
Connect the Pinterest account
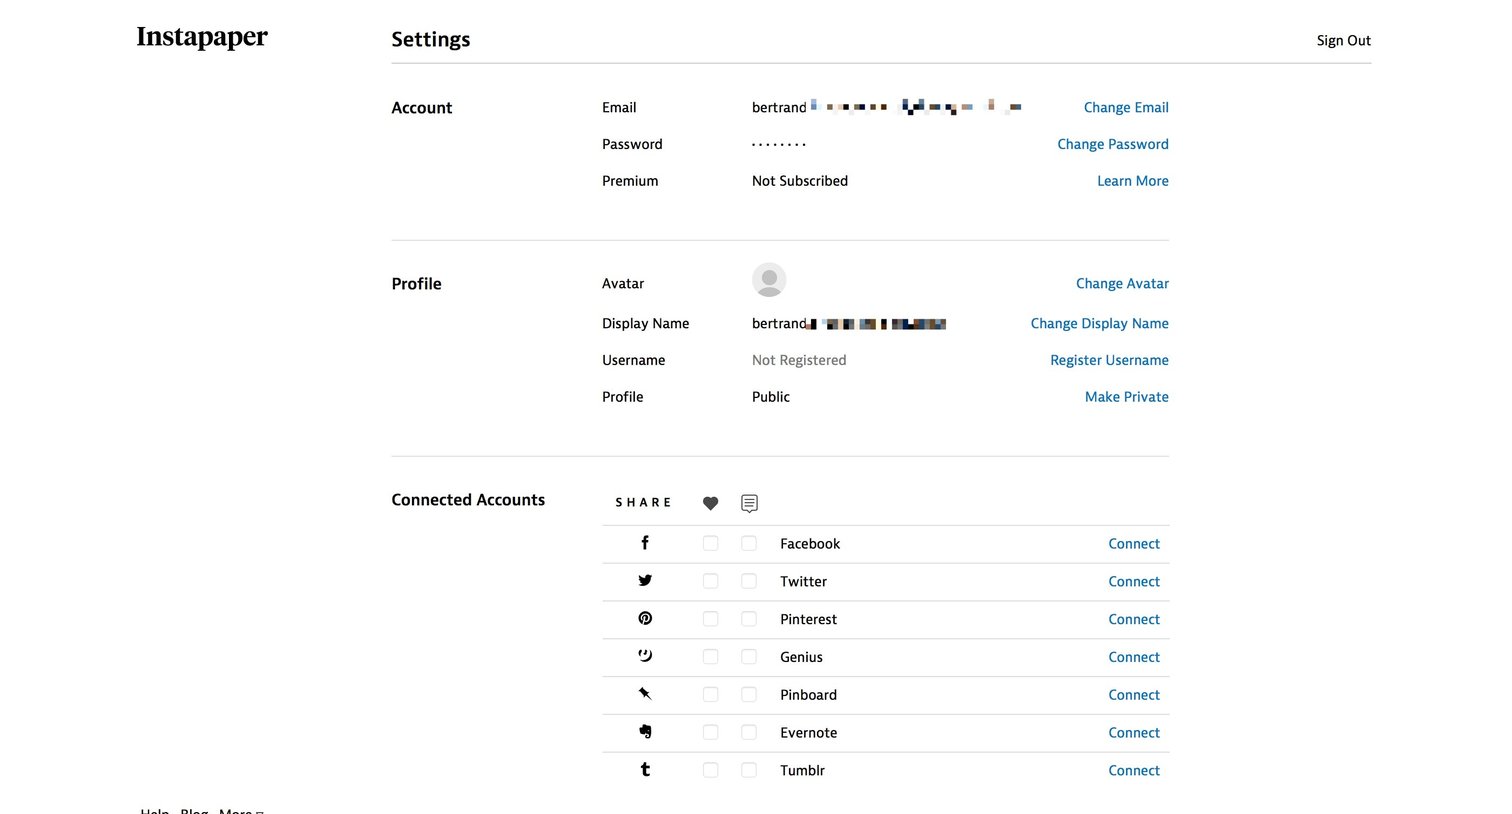point(1134,620)
